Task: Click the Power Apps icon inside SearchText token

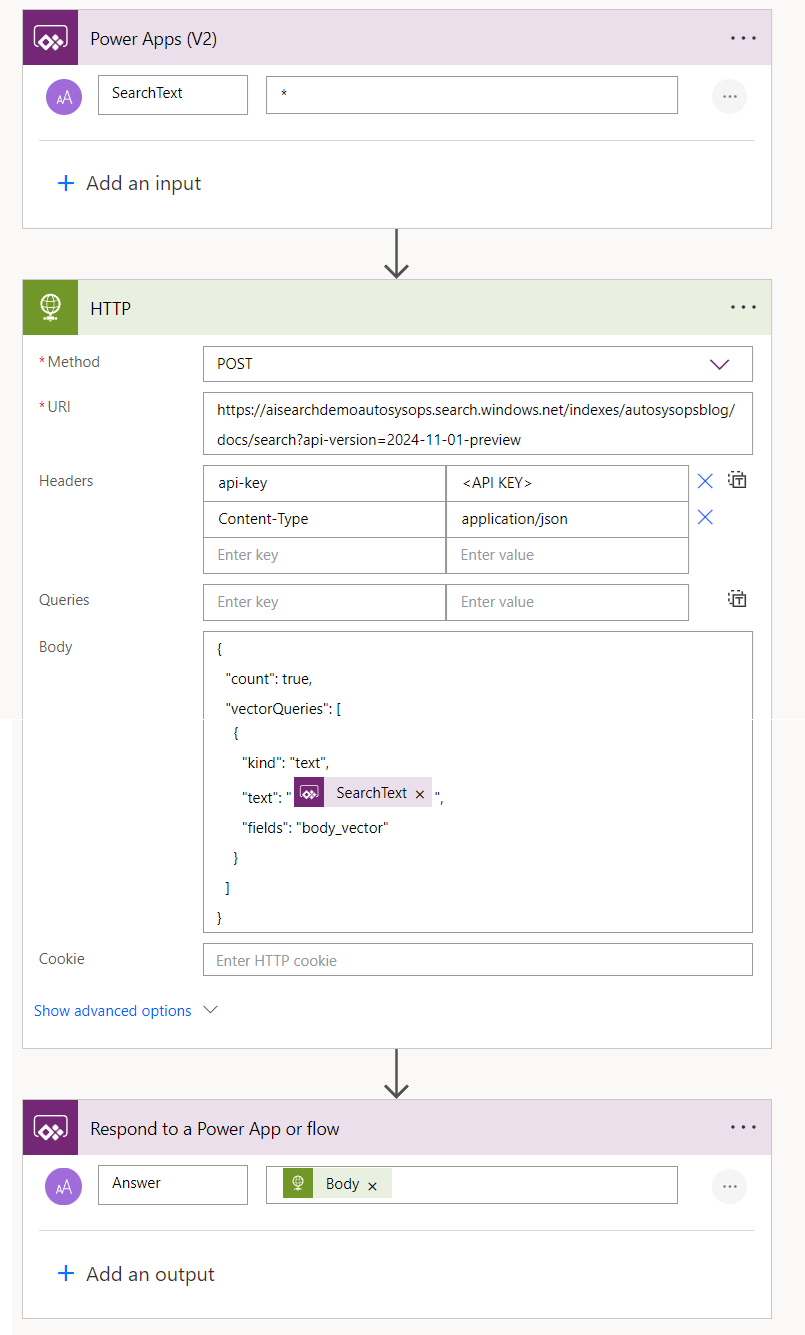Action: 309,793
